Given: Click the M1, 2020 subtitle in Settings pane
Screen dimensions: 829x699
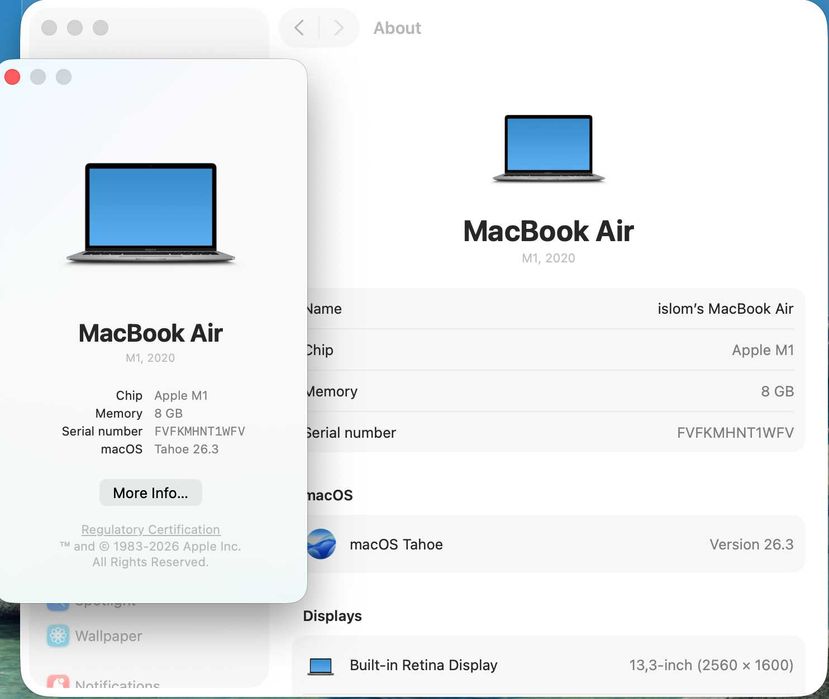Looking at the screenshot, I should coord(548,258).
